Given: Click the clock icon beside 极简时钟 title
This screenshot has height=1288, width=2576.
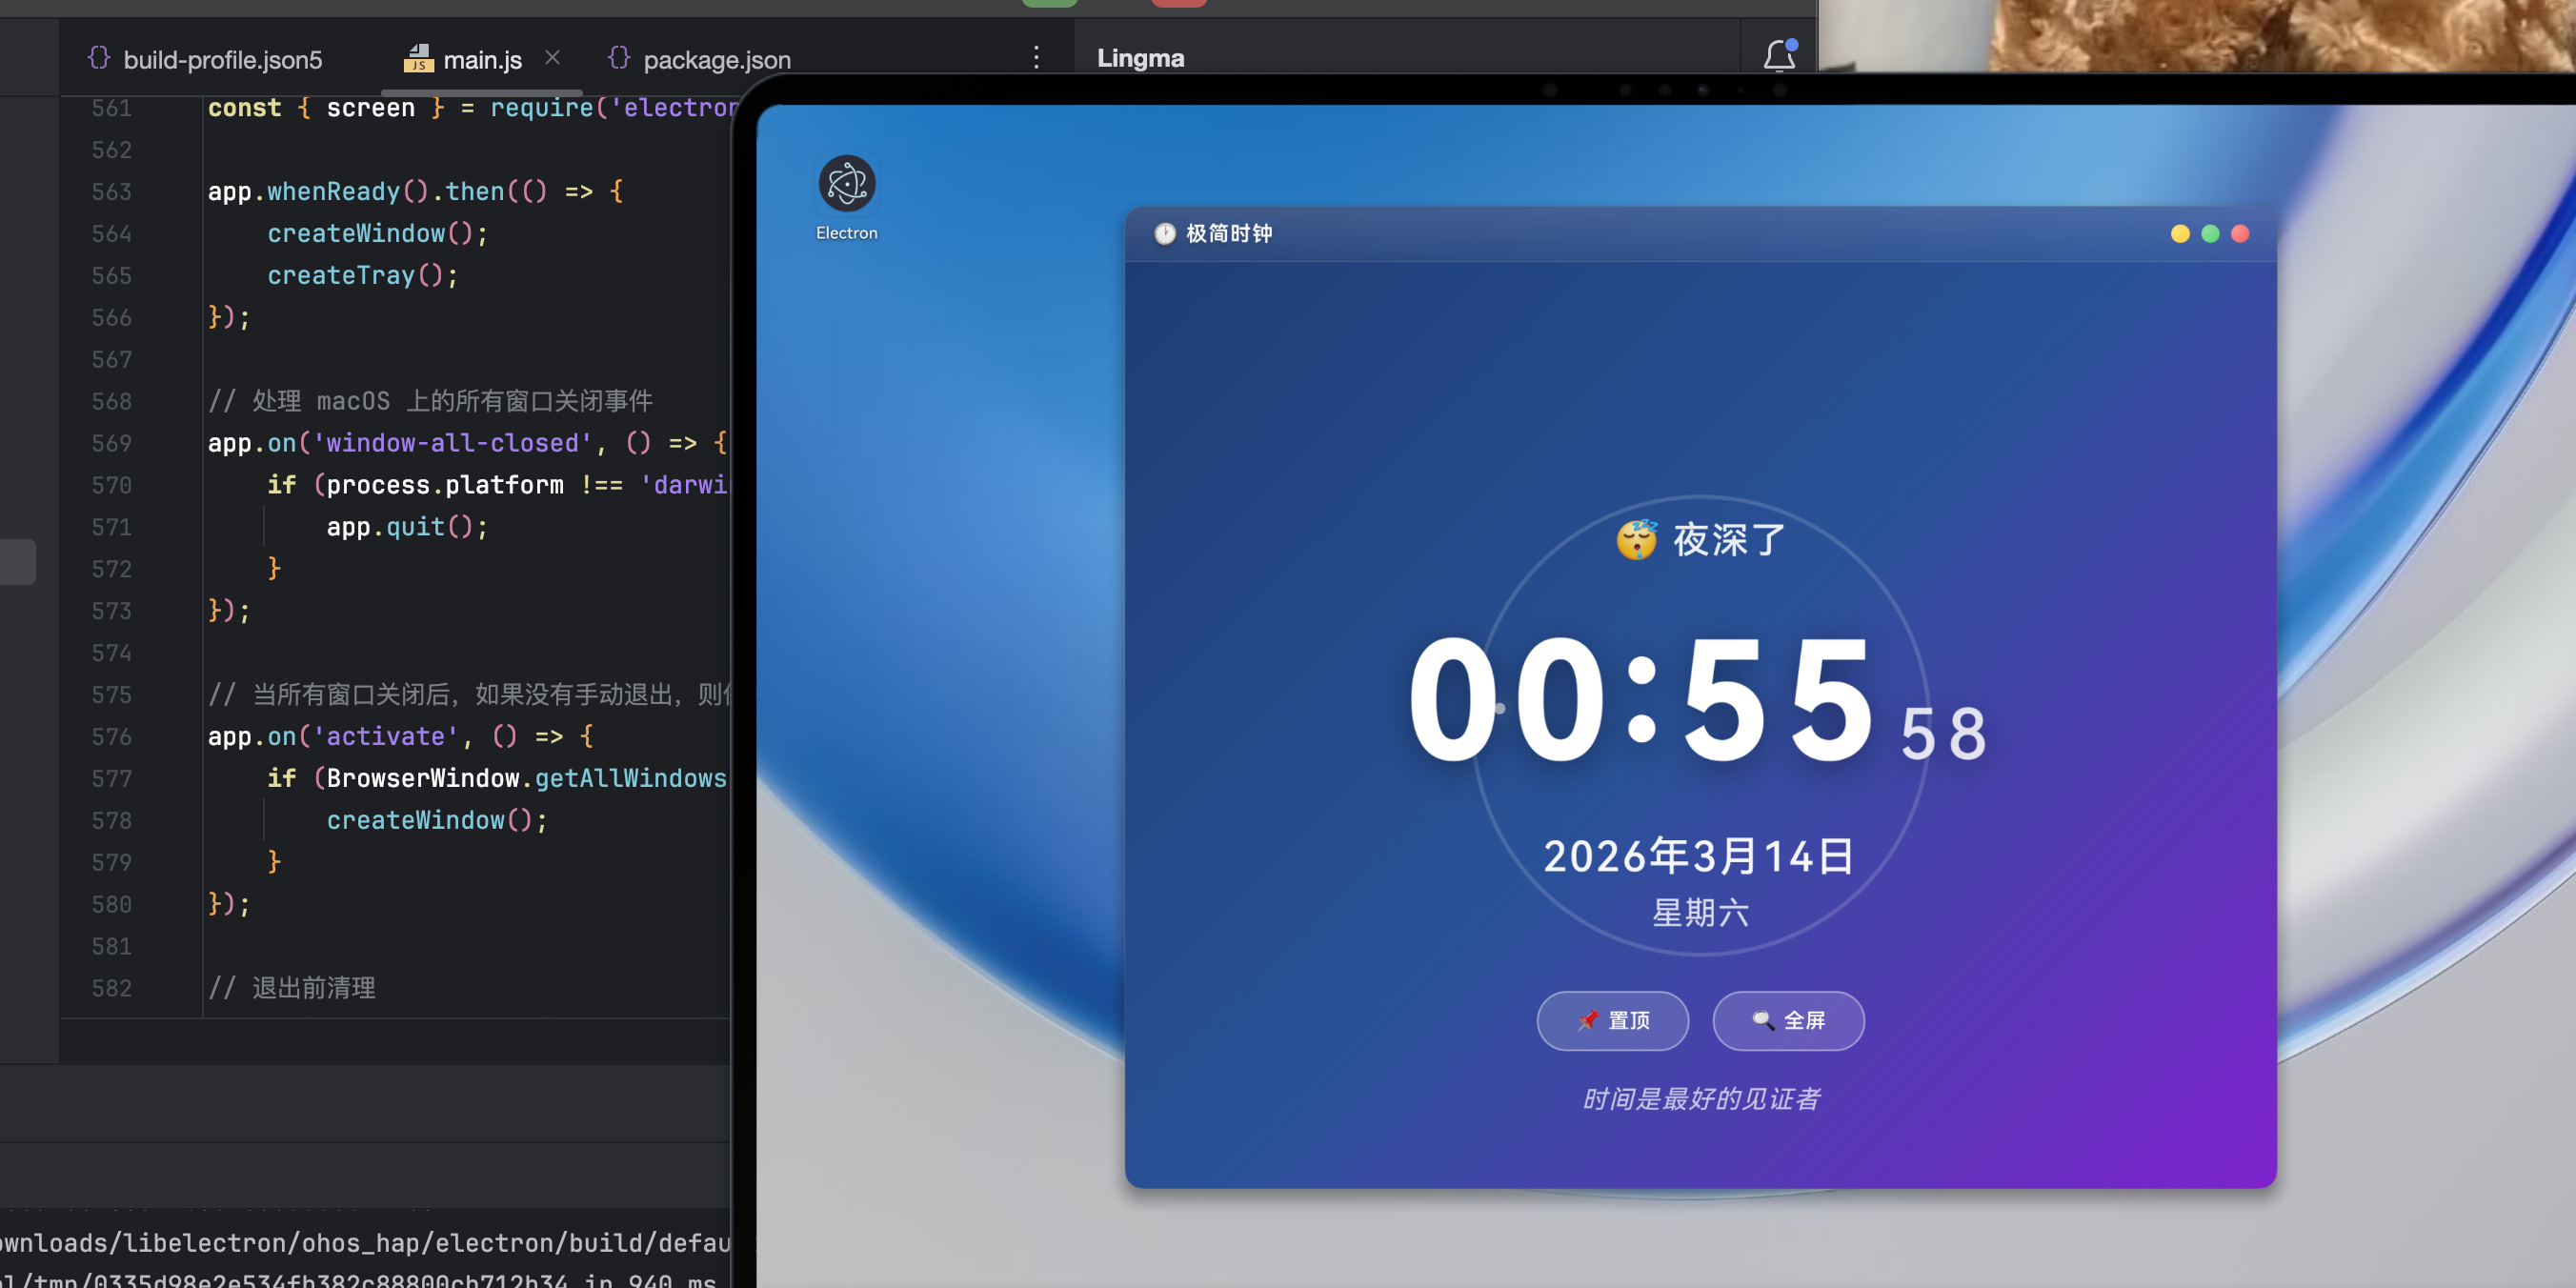Looking at the screenshot, I should pos(1164,234).
